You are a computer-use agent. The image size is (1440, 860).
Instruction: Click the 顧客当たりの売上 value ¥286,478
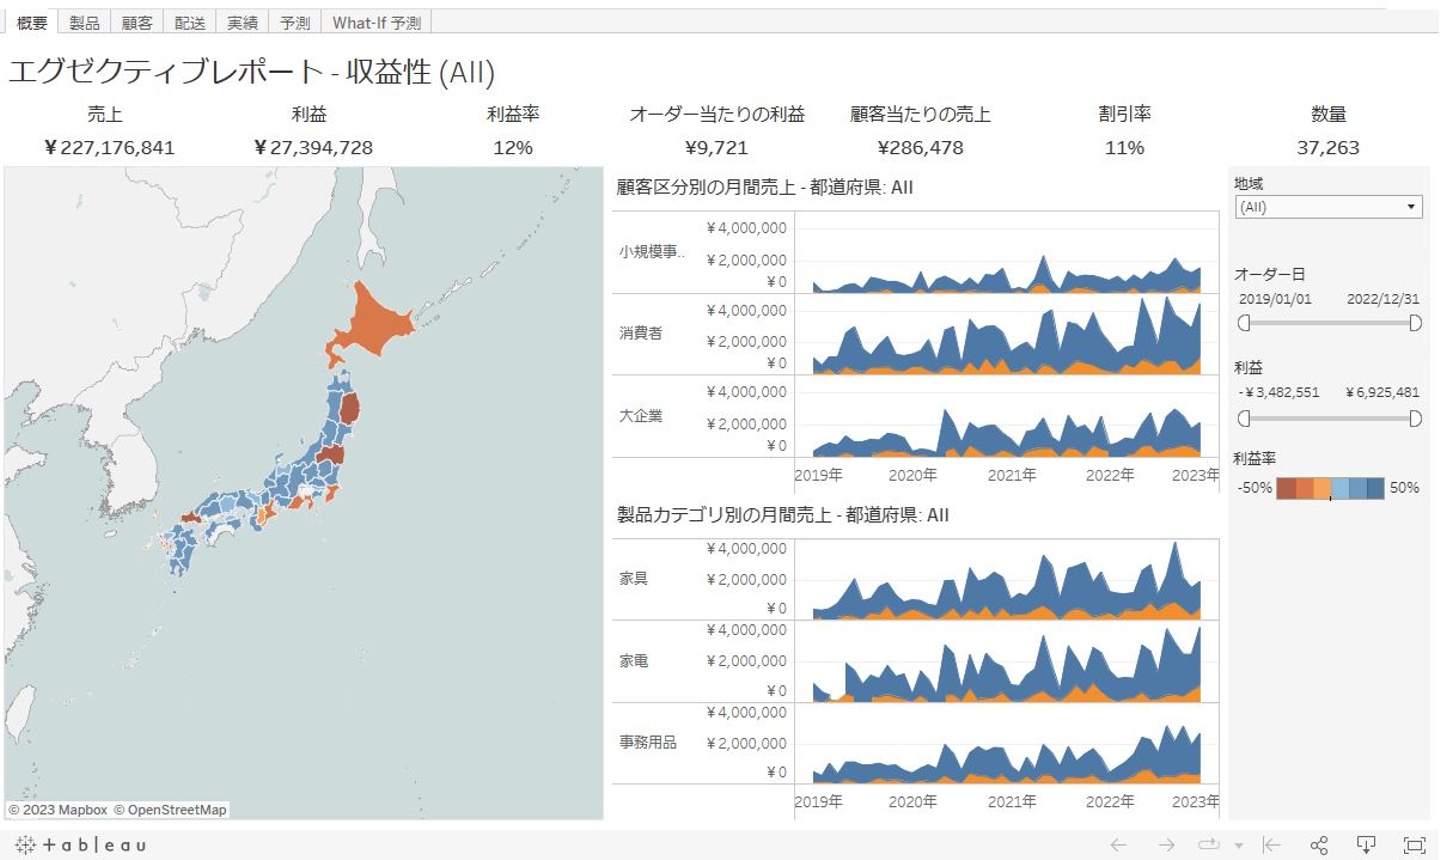921,148
